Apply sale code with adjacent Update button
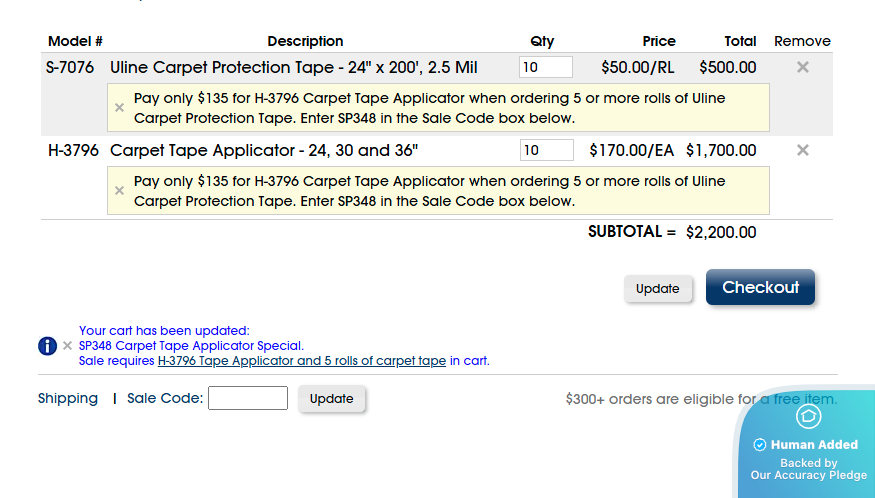 pos(331,398)
